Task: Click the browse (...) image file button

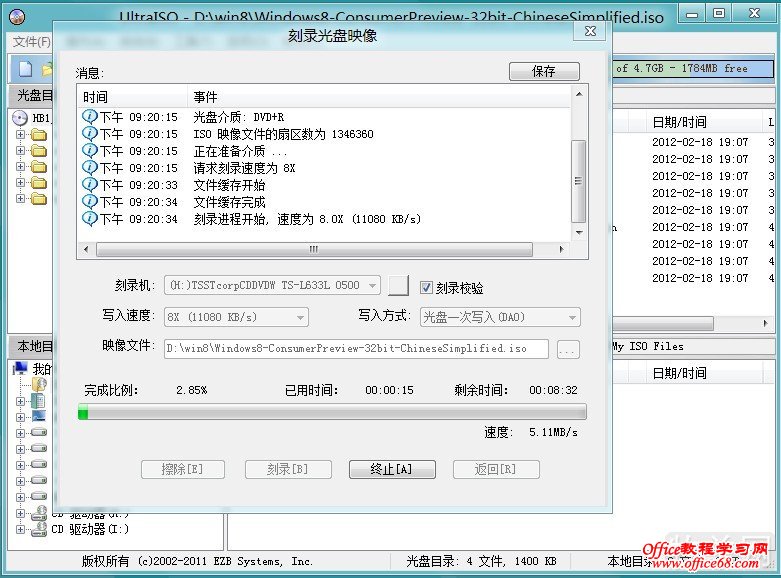Action: 568,349
